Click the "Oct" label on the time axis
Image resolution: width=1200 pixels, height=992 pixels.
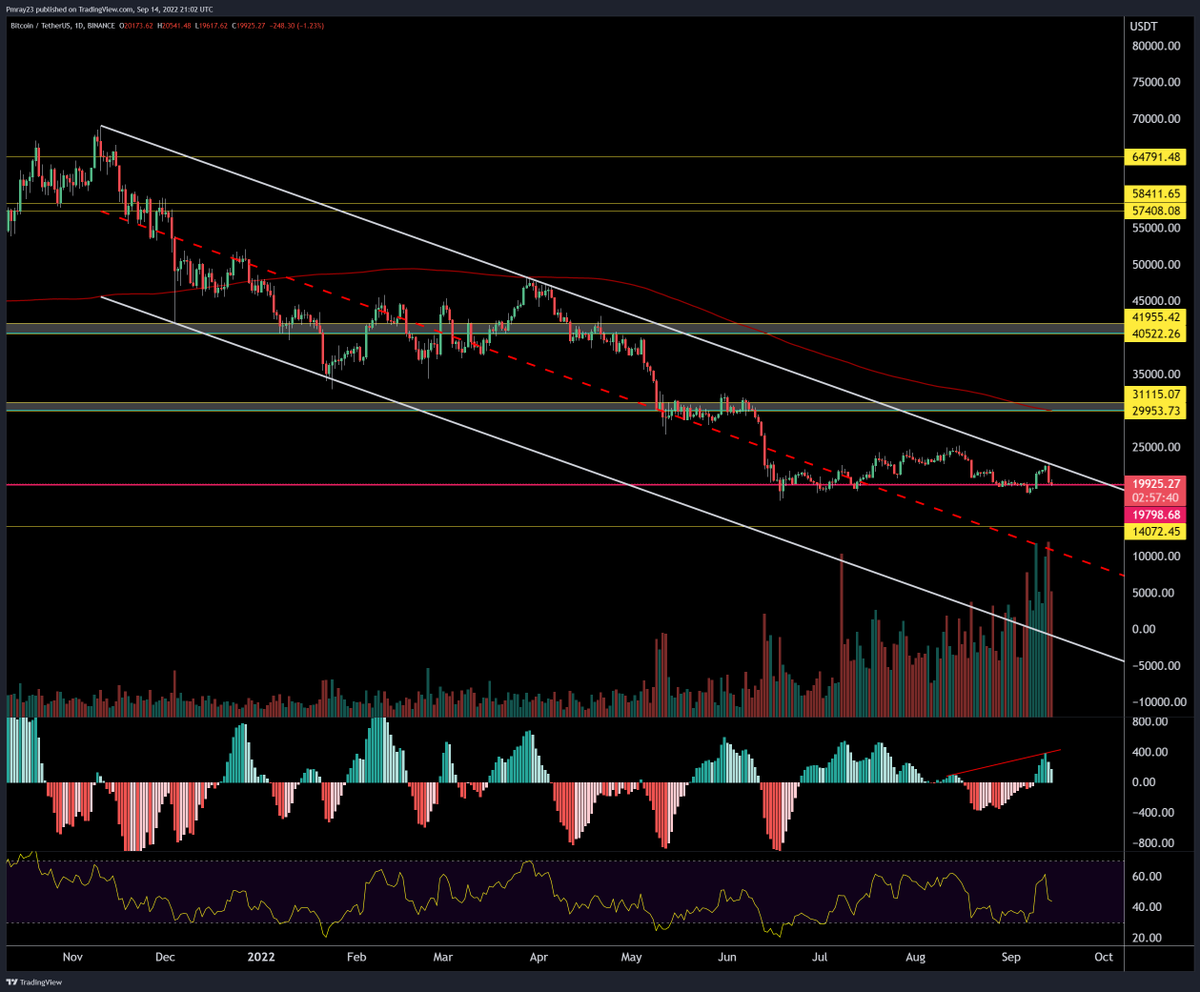click(1104, 957)
